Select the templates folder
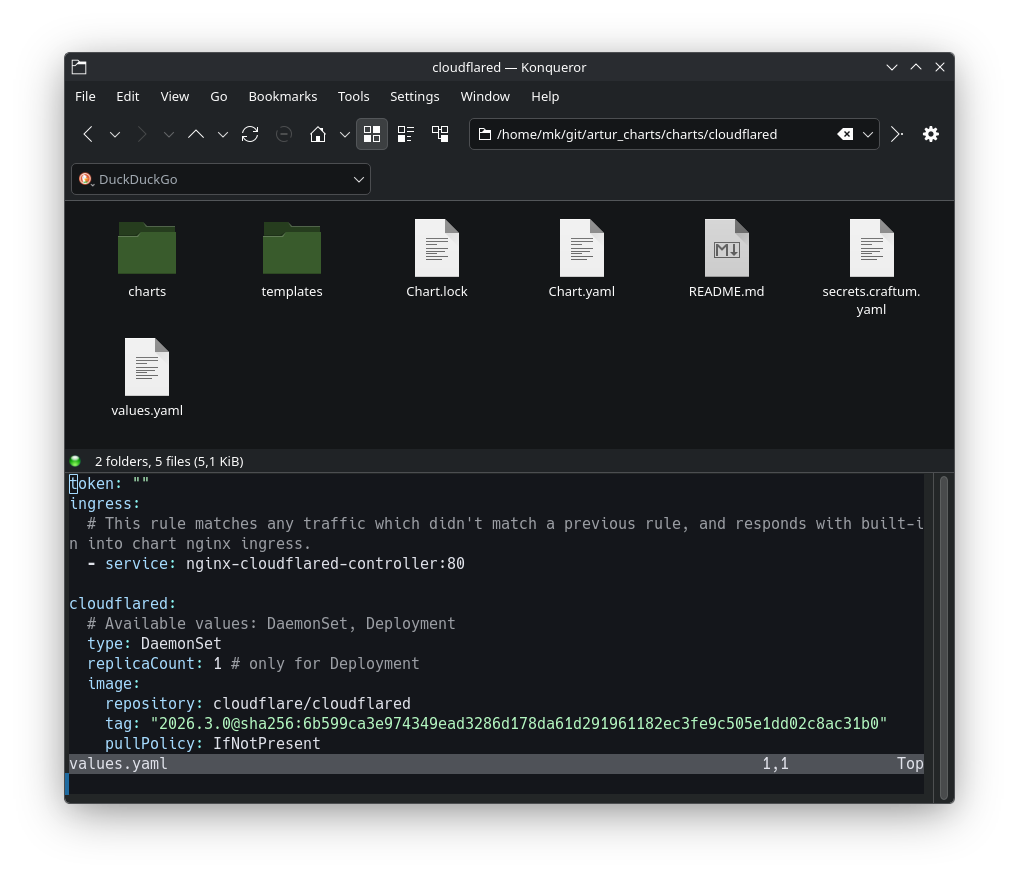The image size is (1019, 880). coord(292,259)
